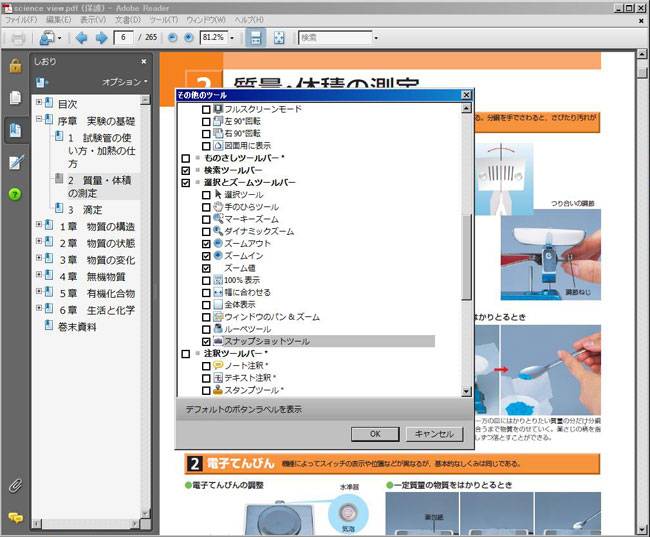Click the Print icon in toolbar
This screenshot has width=650, height=537.
[x=17, y=38]
